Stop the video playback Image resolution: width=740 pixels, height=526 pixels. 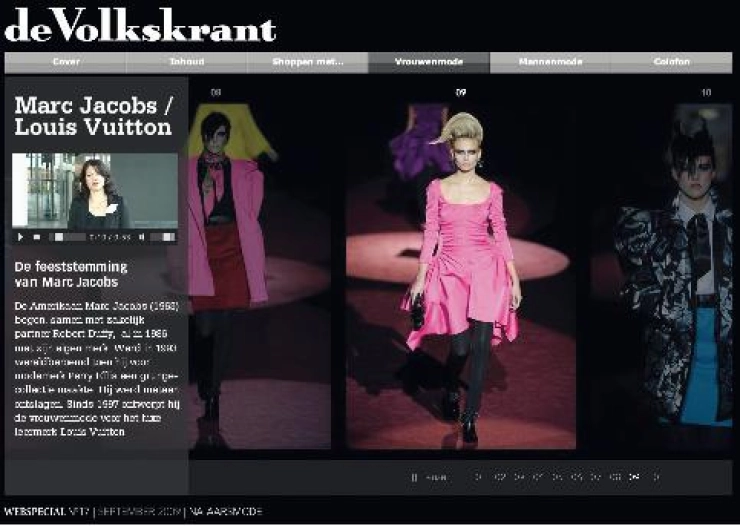click(x=37, y=237)
